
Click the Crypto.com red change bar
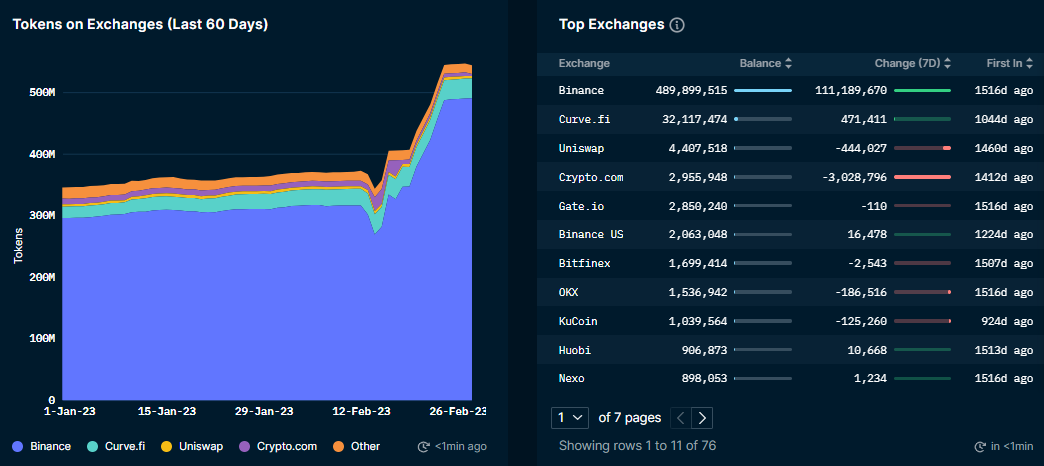pos(922,177)
